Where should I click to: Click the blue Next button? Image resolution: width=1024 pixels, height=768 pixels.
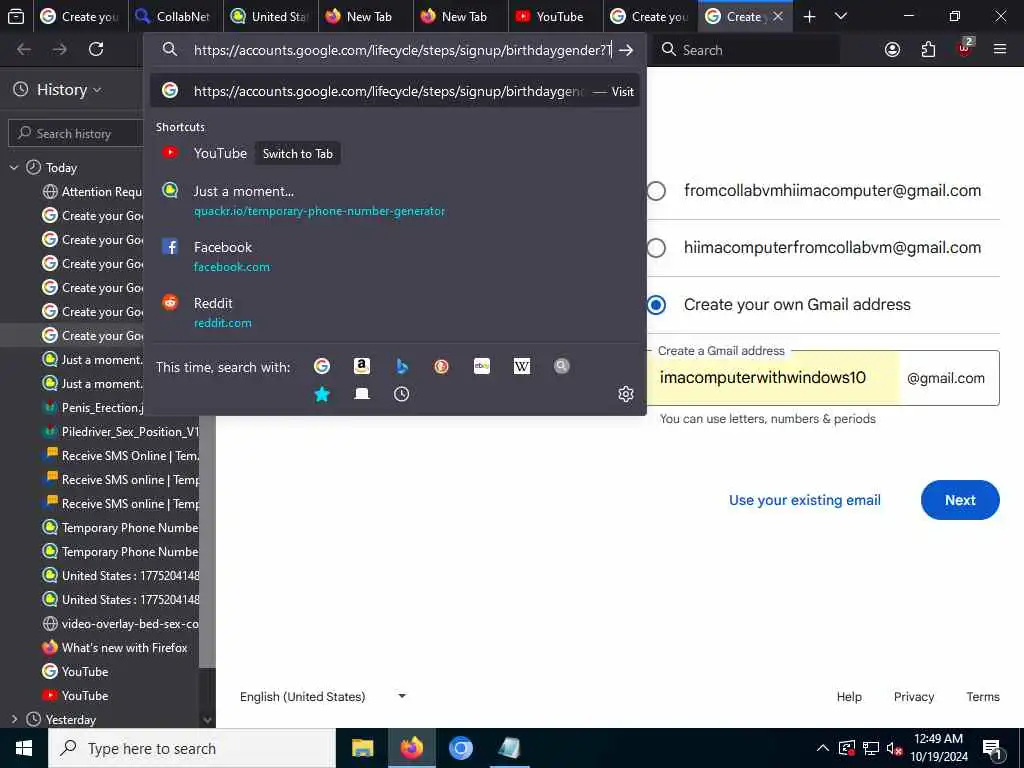point(960,500)
